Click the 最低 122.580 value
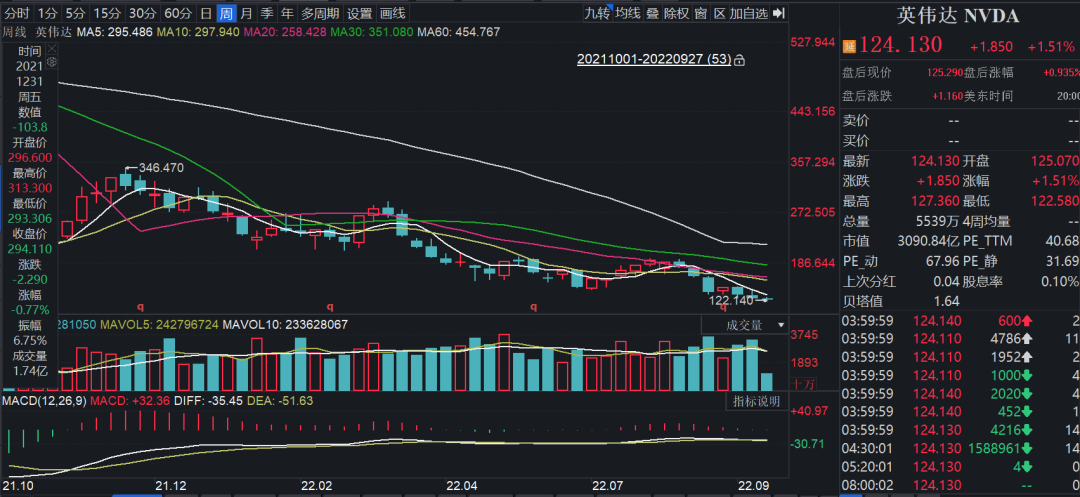The height and width of the screenshot is (497, 1080). (x=1055, y=202)
